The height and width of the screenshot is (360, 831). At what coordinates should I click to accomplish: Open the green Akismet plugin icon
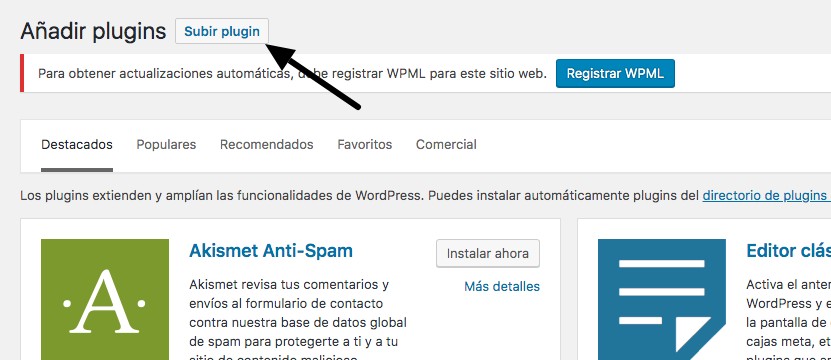point(105,300)
